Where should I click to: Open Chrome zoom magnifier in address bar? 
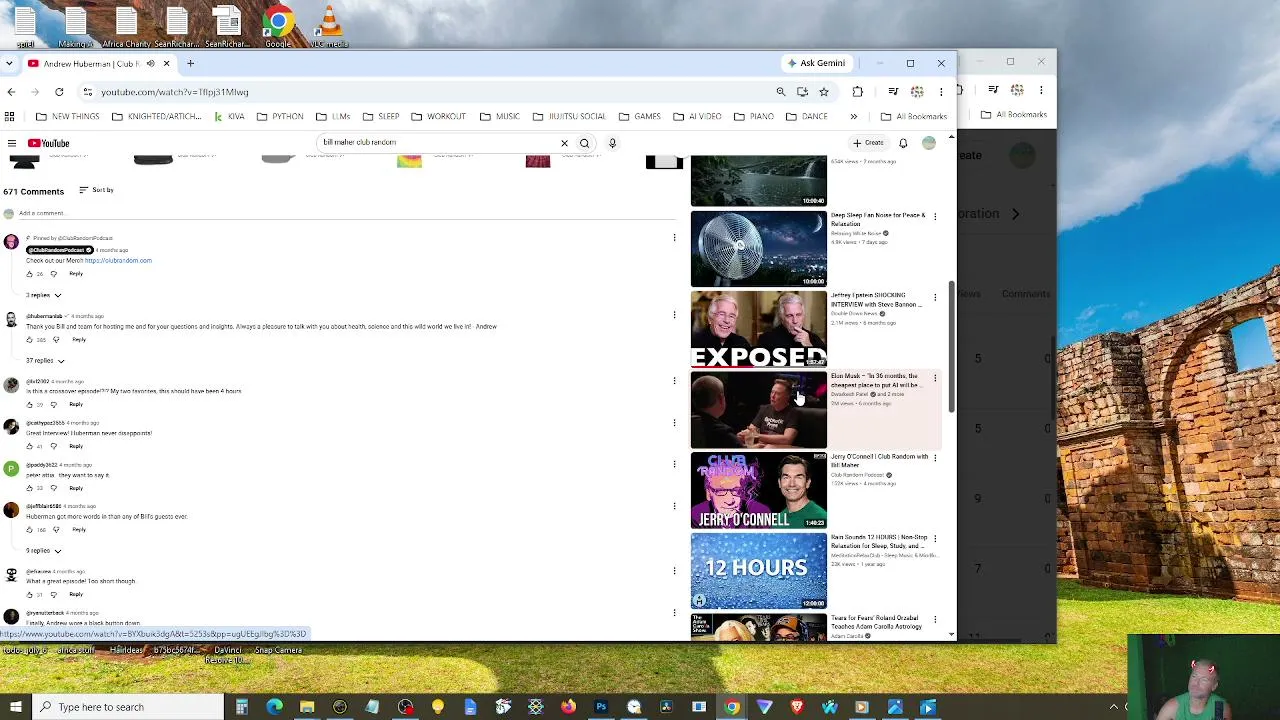click(x=781, y=92)
